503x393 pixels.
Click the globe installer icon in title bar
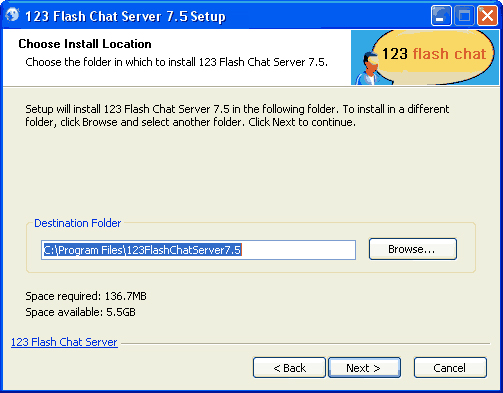(12, 15)
